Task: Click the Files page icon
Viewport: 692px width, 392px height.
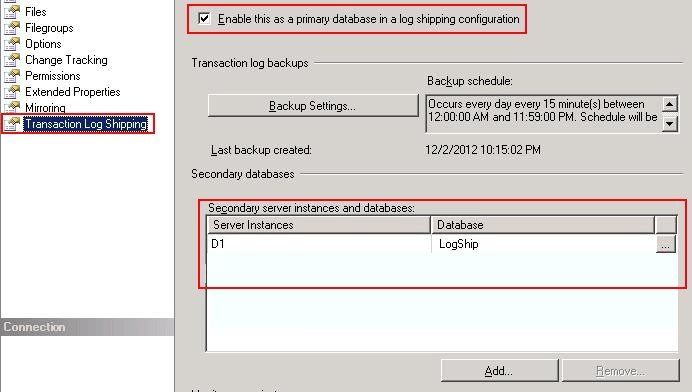Action: 12,11
